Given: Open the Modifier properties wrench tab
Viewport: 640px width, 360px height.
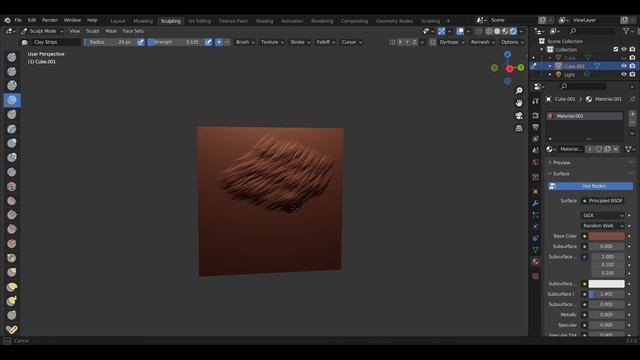Looking at the screenshot, I should [x=536, y=203].
